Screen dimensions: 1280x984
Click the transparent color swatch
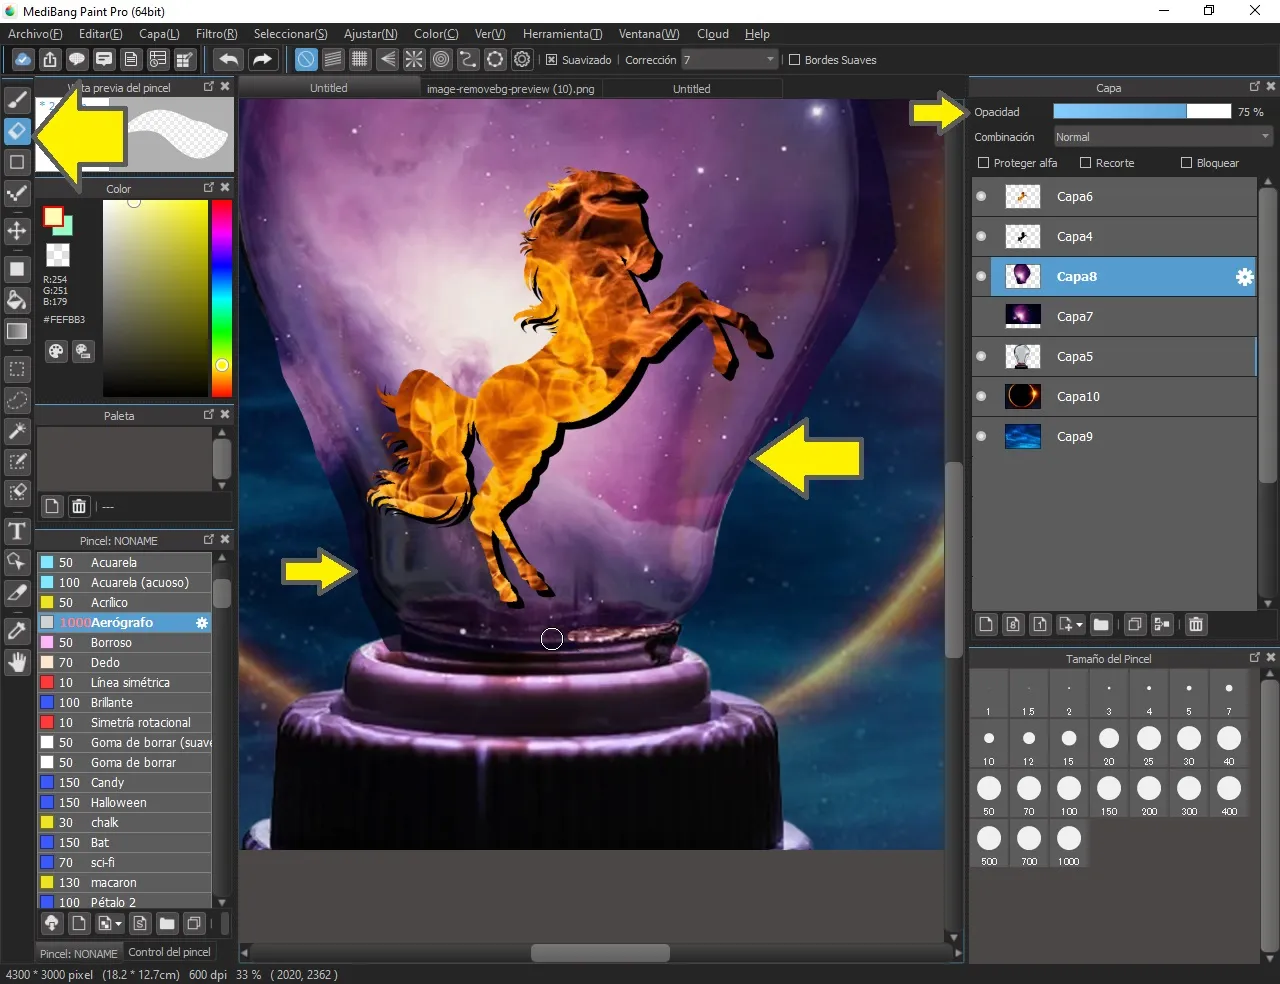click(58, 254)
